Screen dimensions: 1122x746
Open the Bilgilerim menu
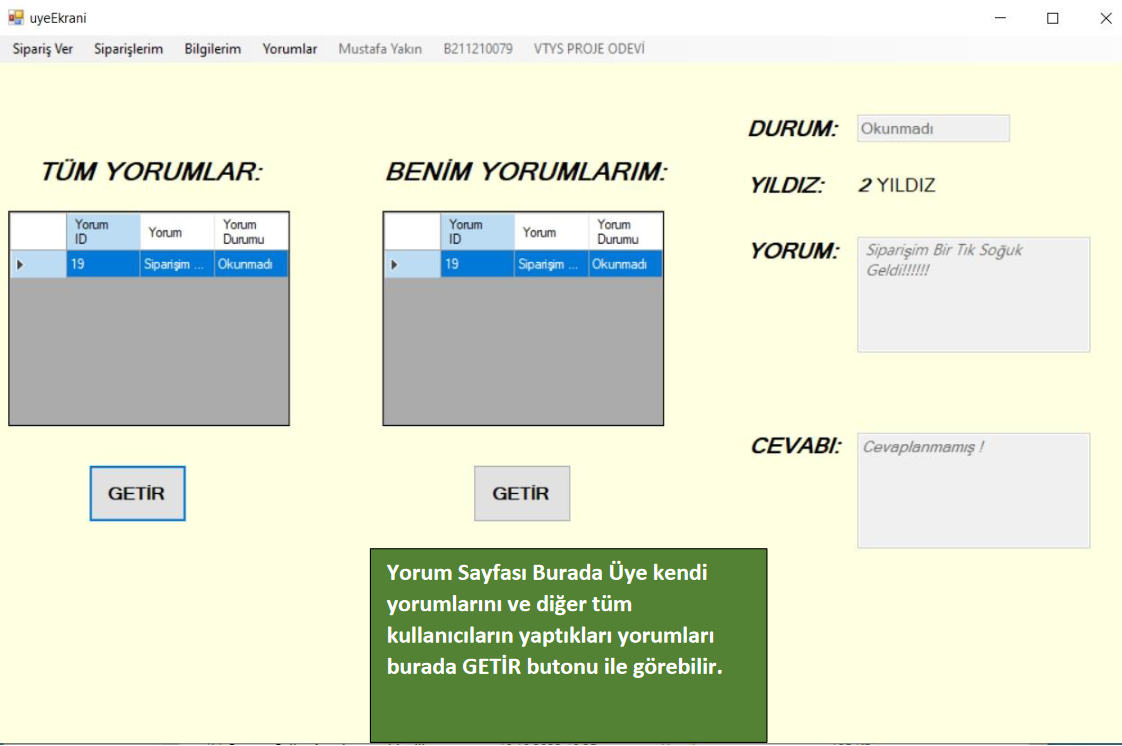[212, 49]
